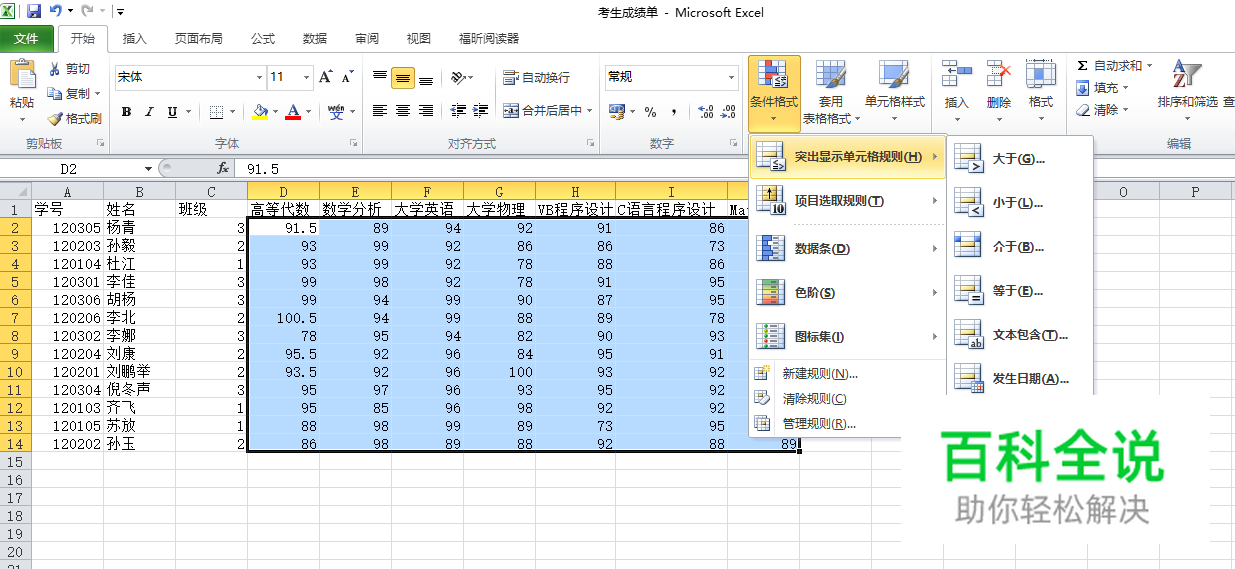Open the font size 11 dropdown
Viewport: 1235px width, 569px height.
point(306,77)
